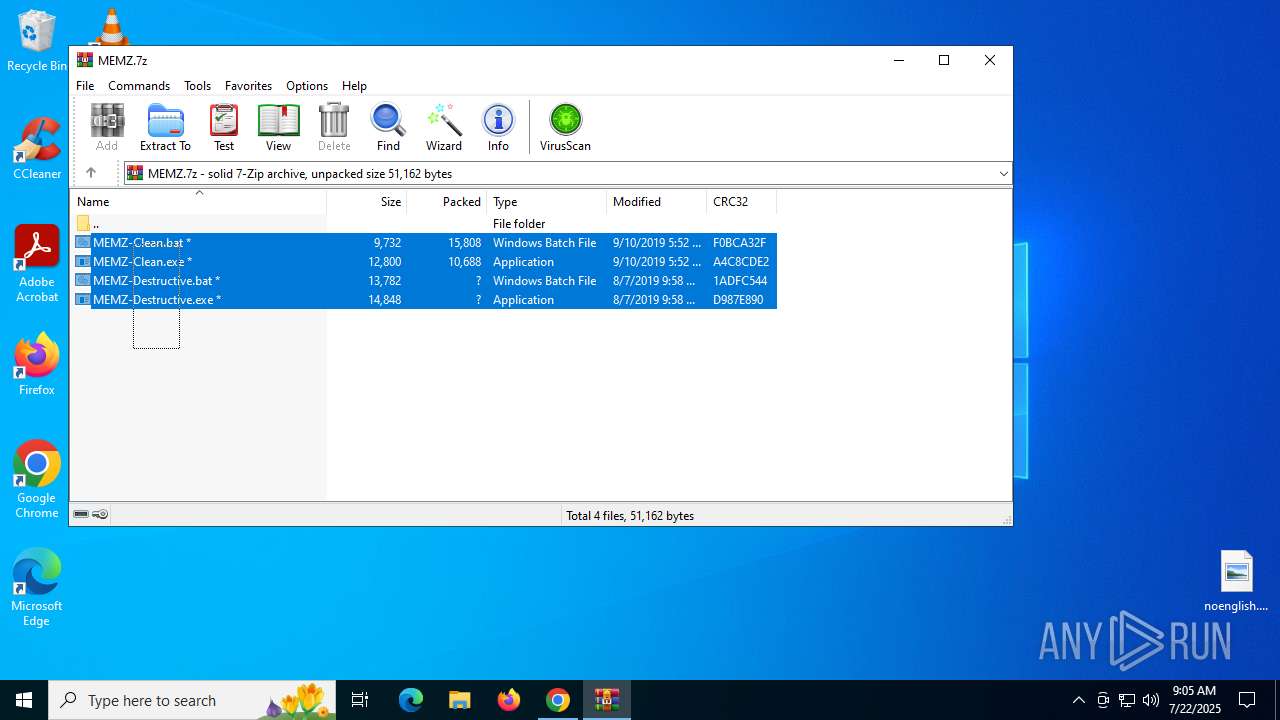The width and height of the screenshot is (1280, 720).
Task: Open Task View in taskbar
Action: [x=361, y=700]
